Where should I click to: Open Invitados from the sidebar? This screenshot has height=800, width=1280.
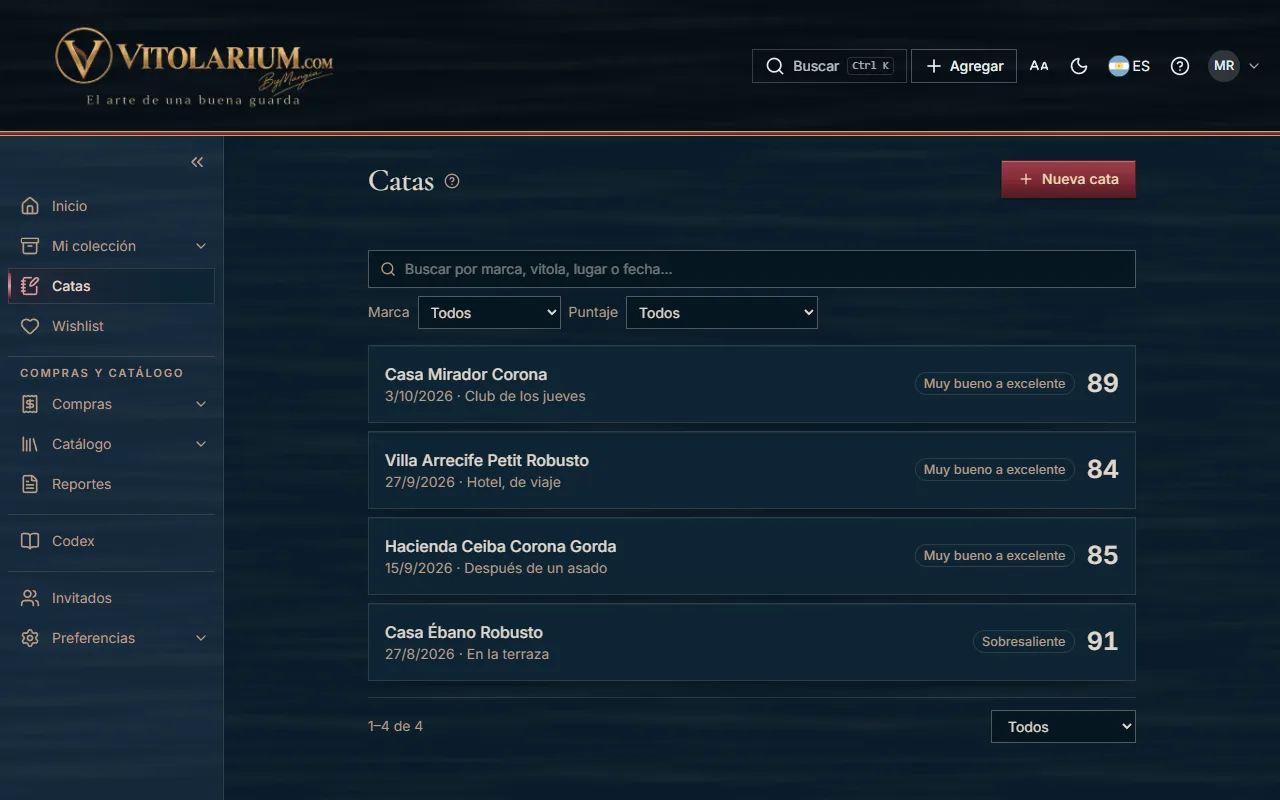[111, 598]
